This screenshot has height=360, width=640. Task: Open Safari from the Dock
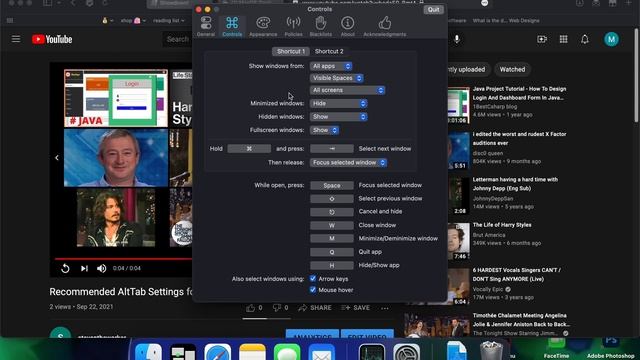(x=218, y=352)
